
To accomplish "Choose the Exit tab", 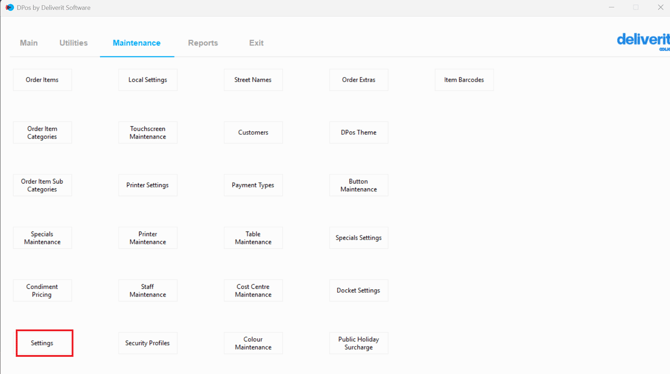I will click(x=256, y=43).
